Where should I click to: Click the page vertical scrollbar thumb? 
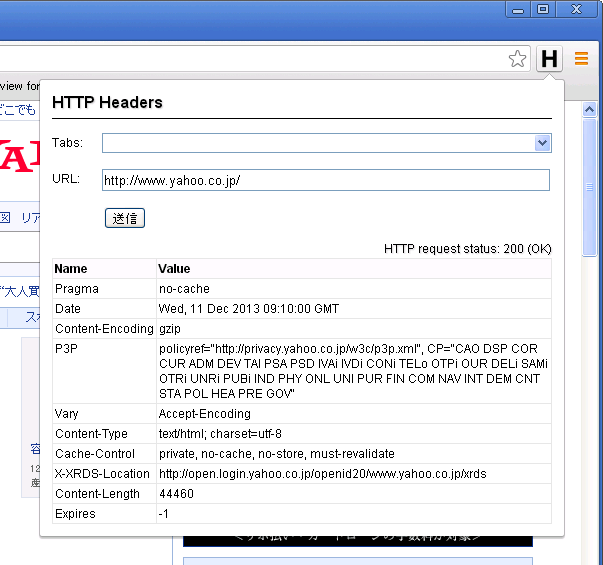(589, 187)
